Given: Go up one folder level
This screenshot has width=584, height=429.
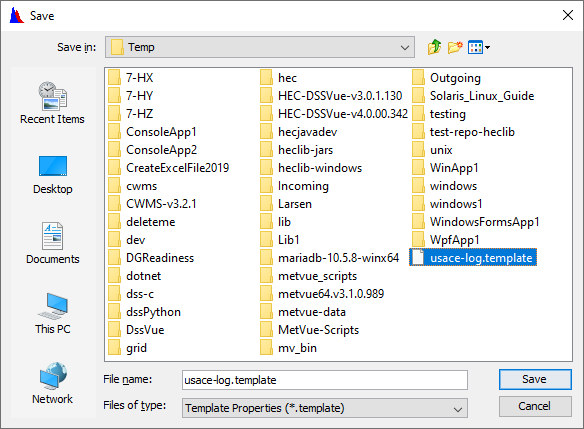Looking at the screenshot, I should click(434, 47).
